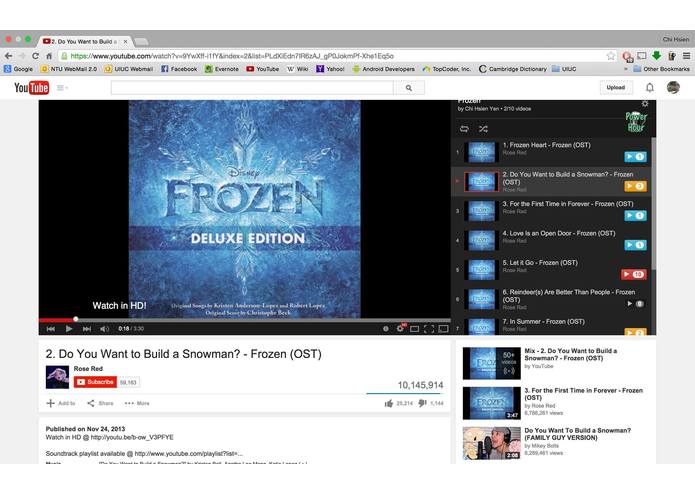
Task: Click the Evernote extension icon in toolbar
Action: coord(672,56)
